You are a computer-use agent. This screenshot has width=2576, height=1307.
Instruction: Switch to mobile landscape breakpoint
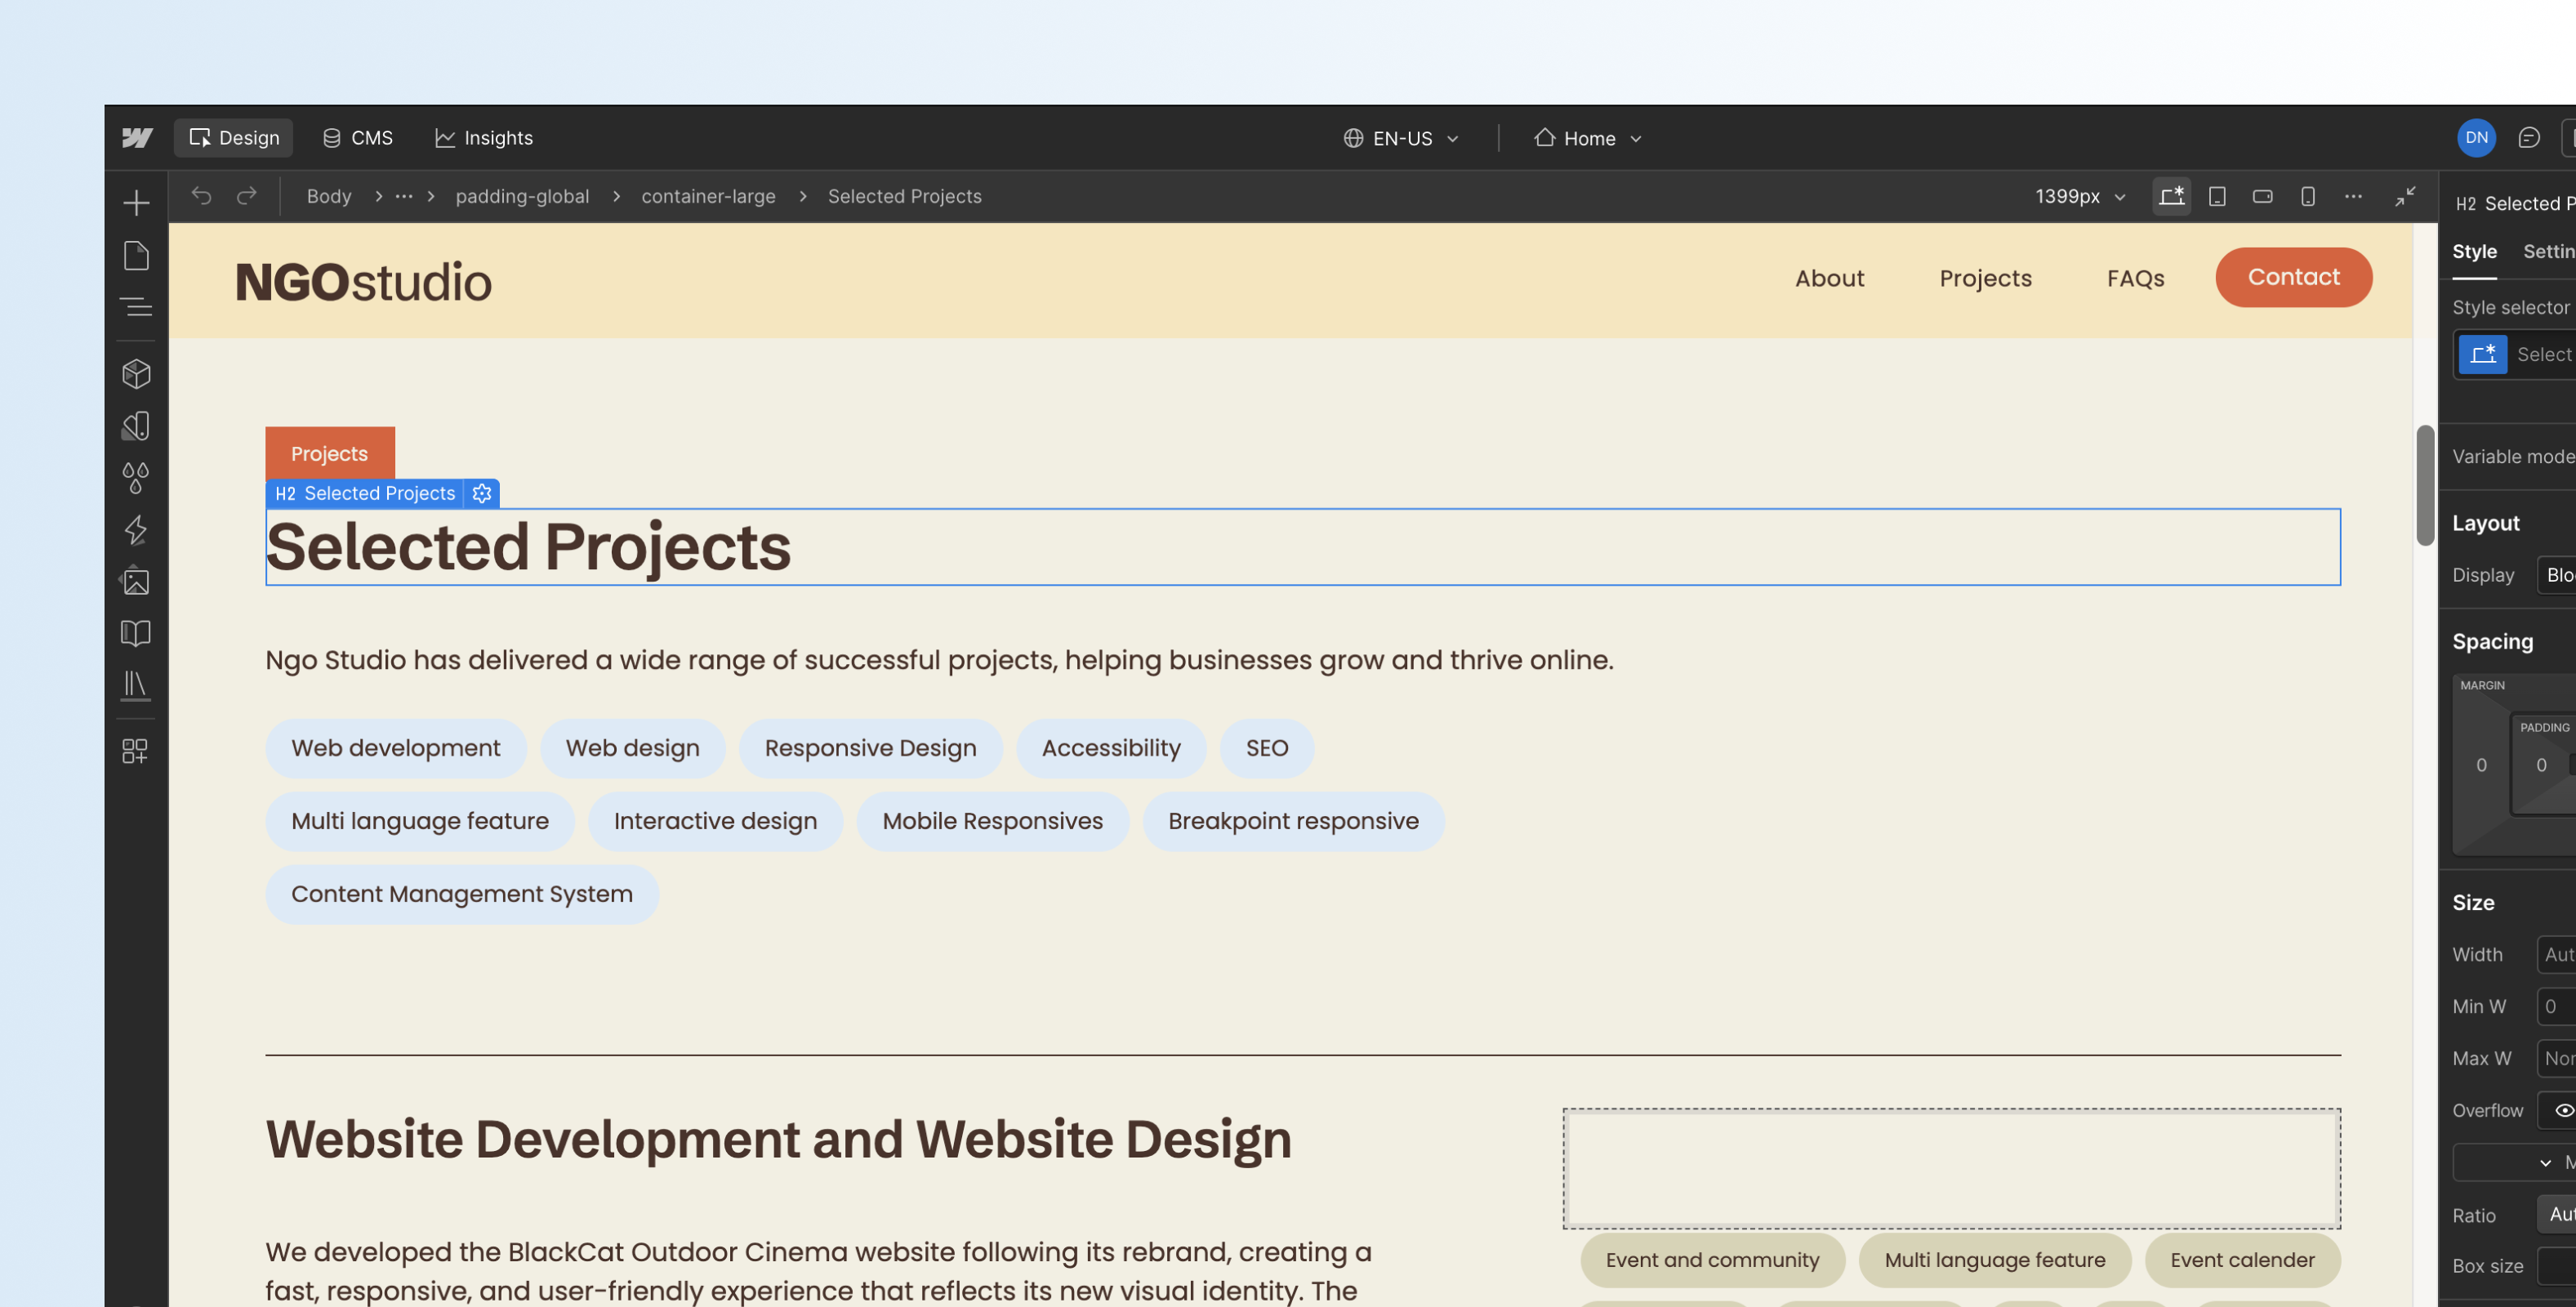pyautogui.click(x=2263, y=196)
